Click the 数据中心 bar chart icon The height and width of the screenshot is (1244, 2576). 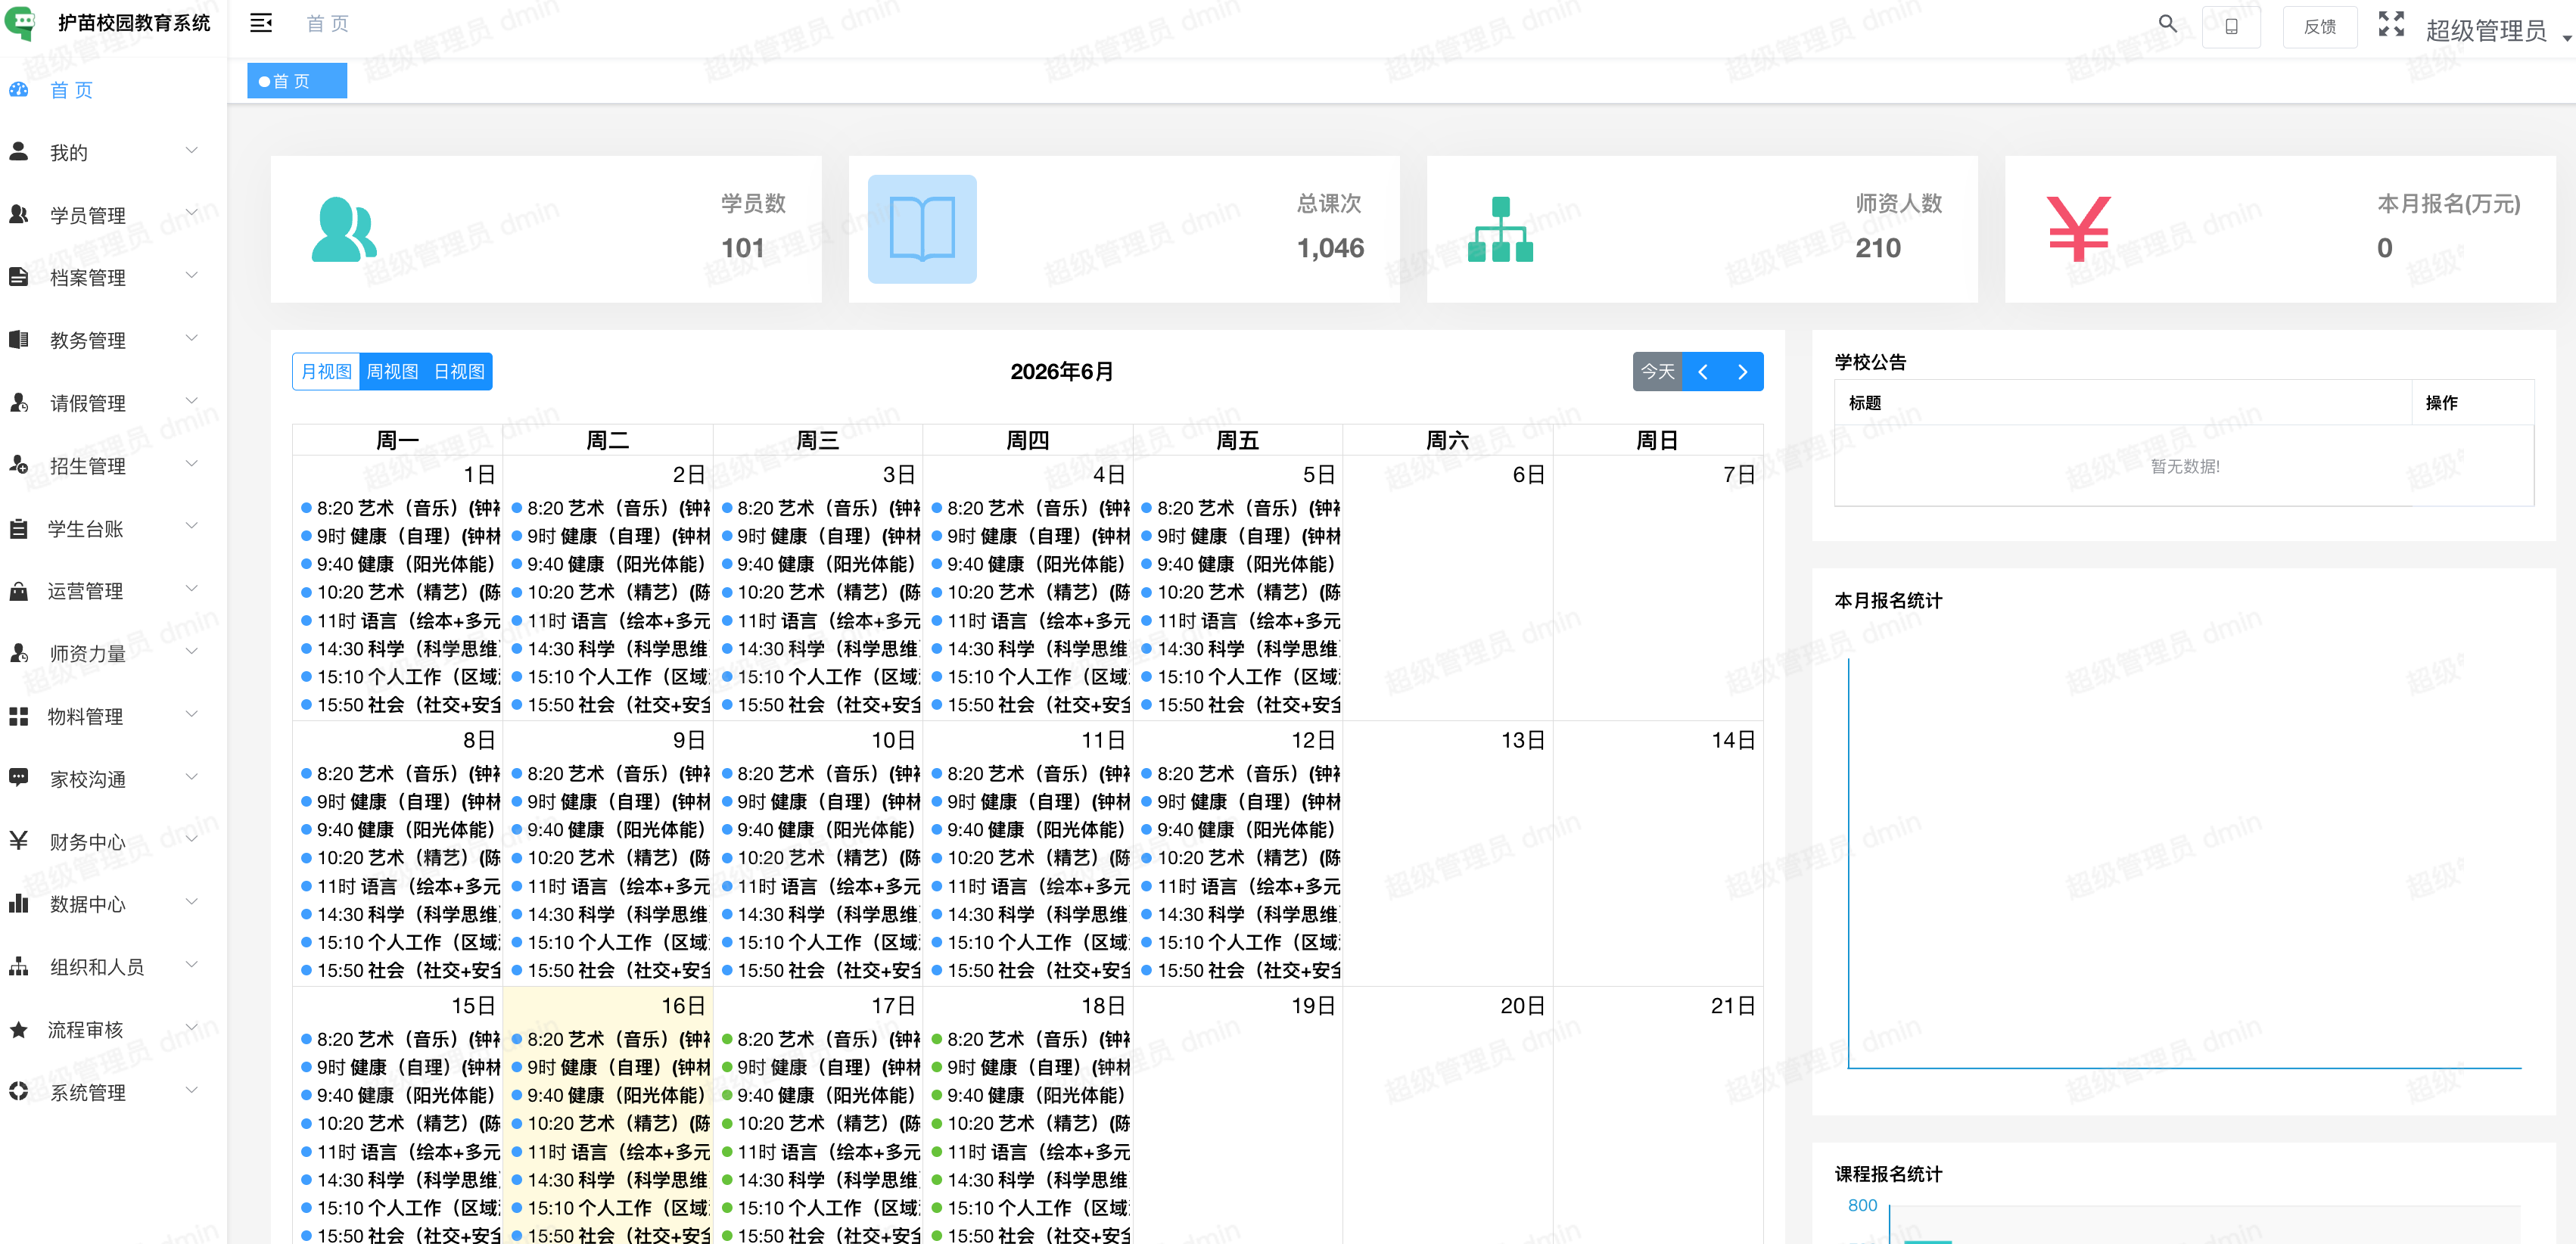[x=18, y=903]
